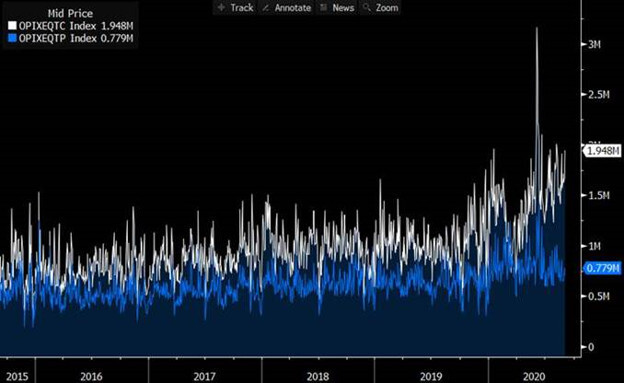The width and height of the screenshot is (624, 383).
Task: Click the 1.5M y-axis label
Action: [x=598, y=195]
